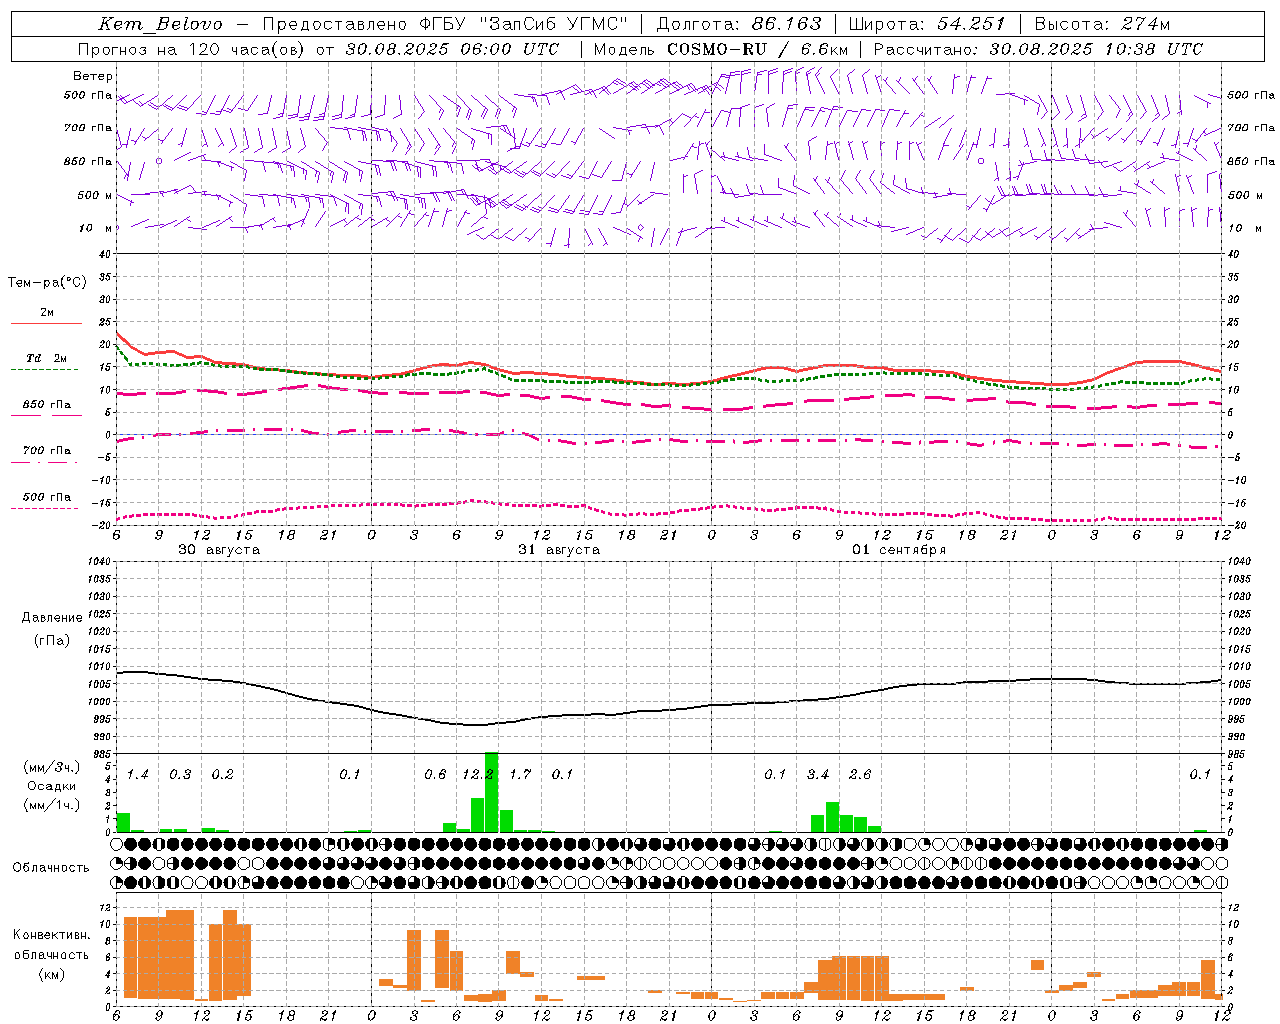Screen dimensions: 1280x1024
Task: Click the station name Kem_Belovo in the title
Action: 160,24
